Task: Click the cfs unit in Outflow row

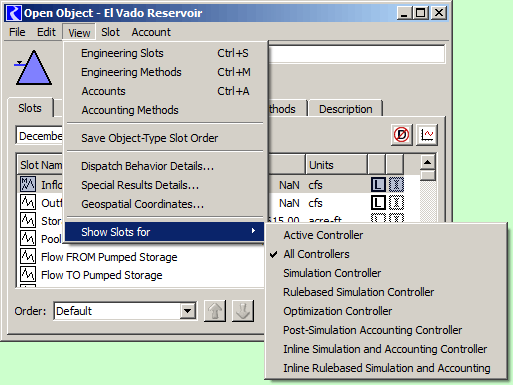Action: tap(315, 203)
